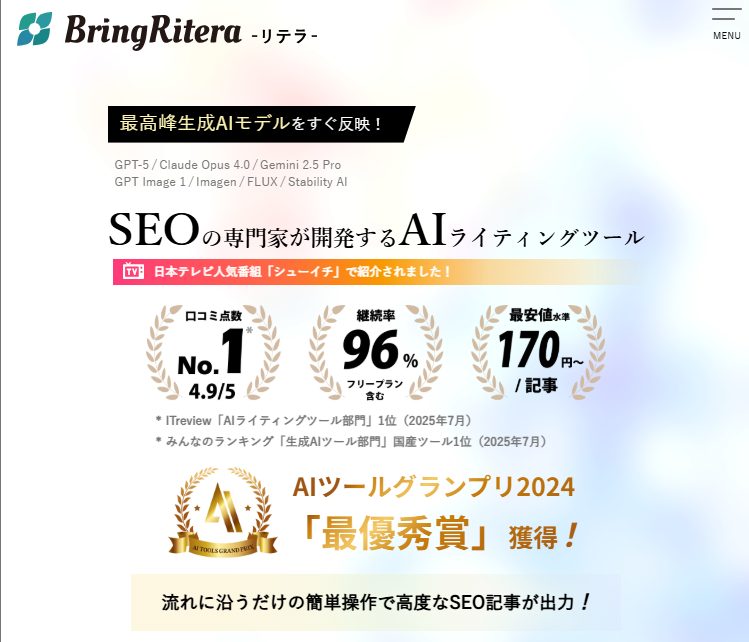Click the リテラ subtitle next to the logo
The image size is (749, 642).
[284, 36]
